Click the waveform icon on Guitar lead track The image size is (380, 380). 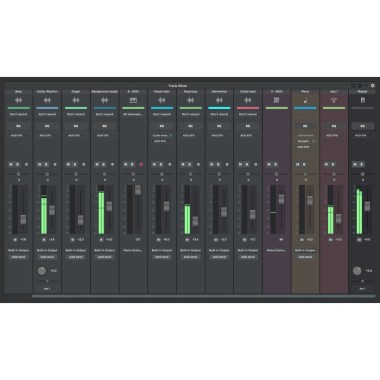(x=248, y=100)
